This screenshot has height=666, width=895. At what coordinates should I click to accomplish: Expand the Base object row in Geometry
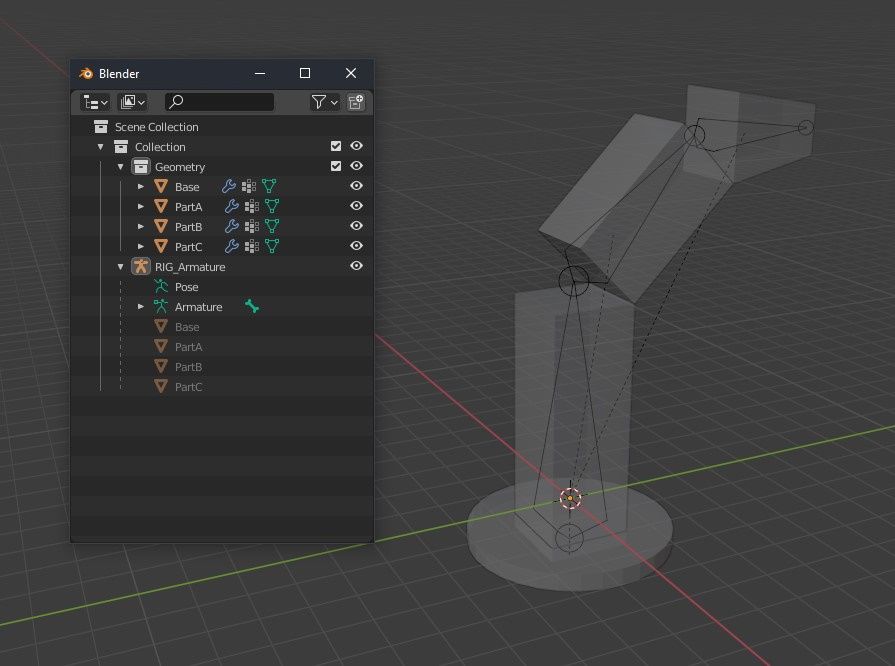click(x=140, y=187)
